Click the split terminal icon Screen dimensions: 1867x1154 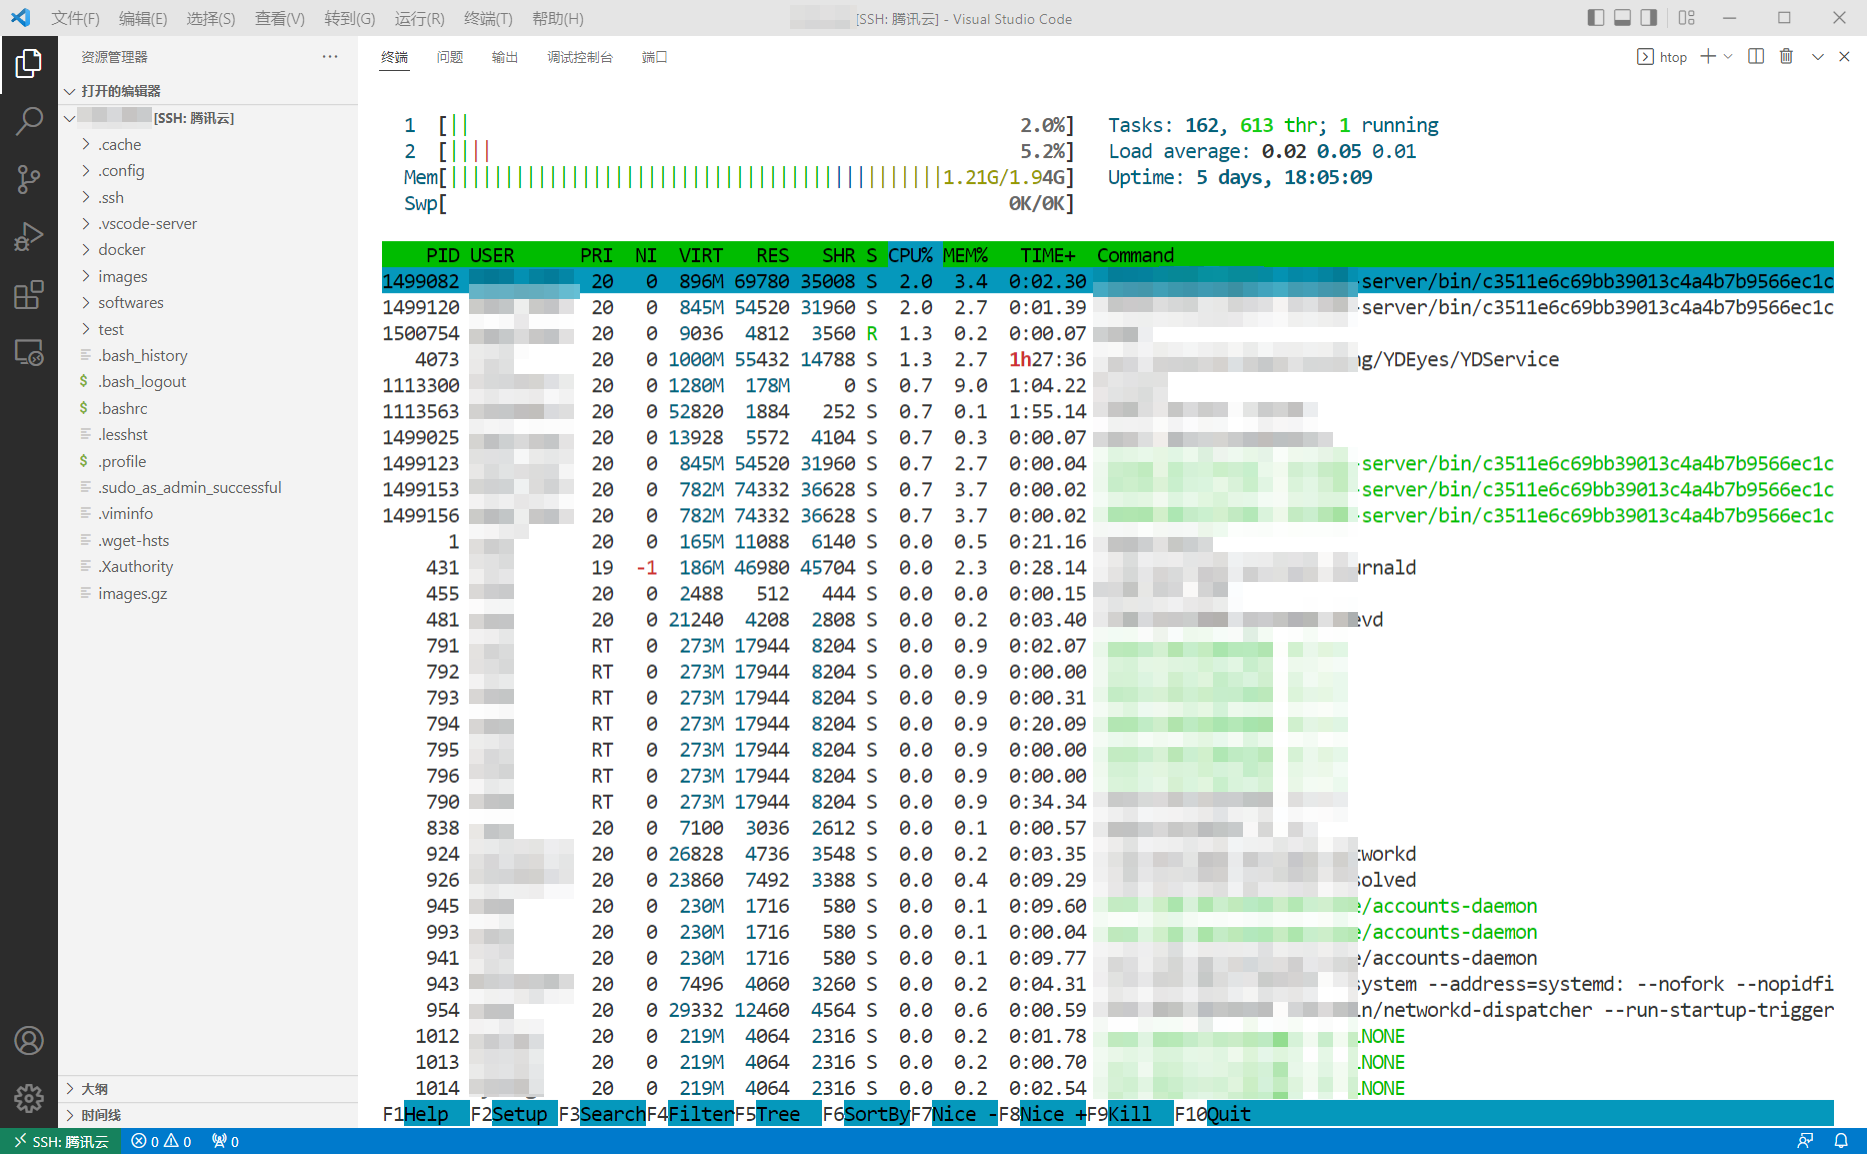pyautogui.click(x=1756, y=57)
